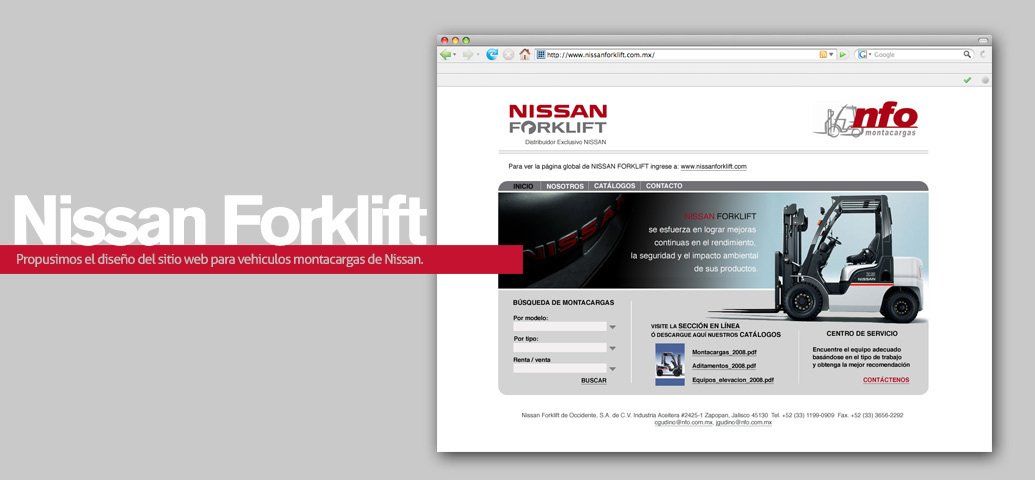Click the magnifier in the Google search box
The image size is (1035, 480).
[x=967, y=55]
